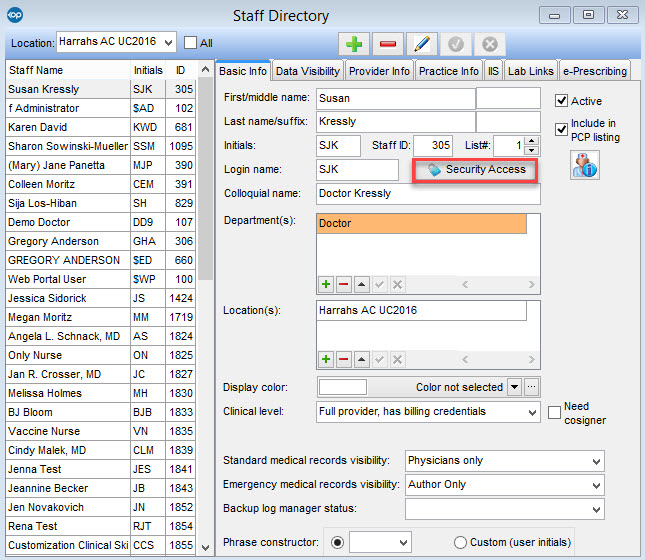Select Vaccine Nurse in staff list
This screenshot has height=560, width=645.
point(101,431)
